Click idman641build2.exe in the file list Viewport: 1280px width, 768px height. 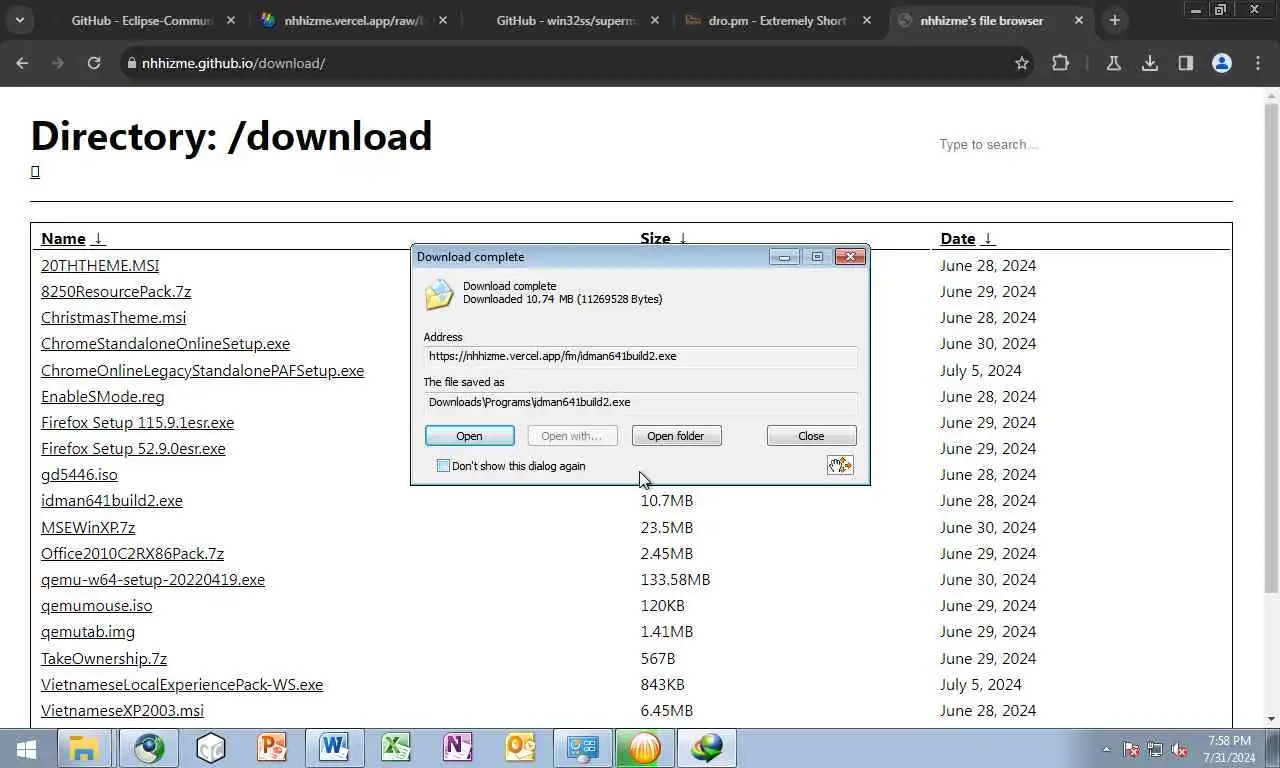coord(112,500)
